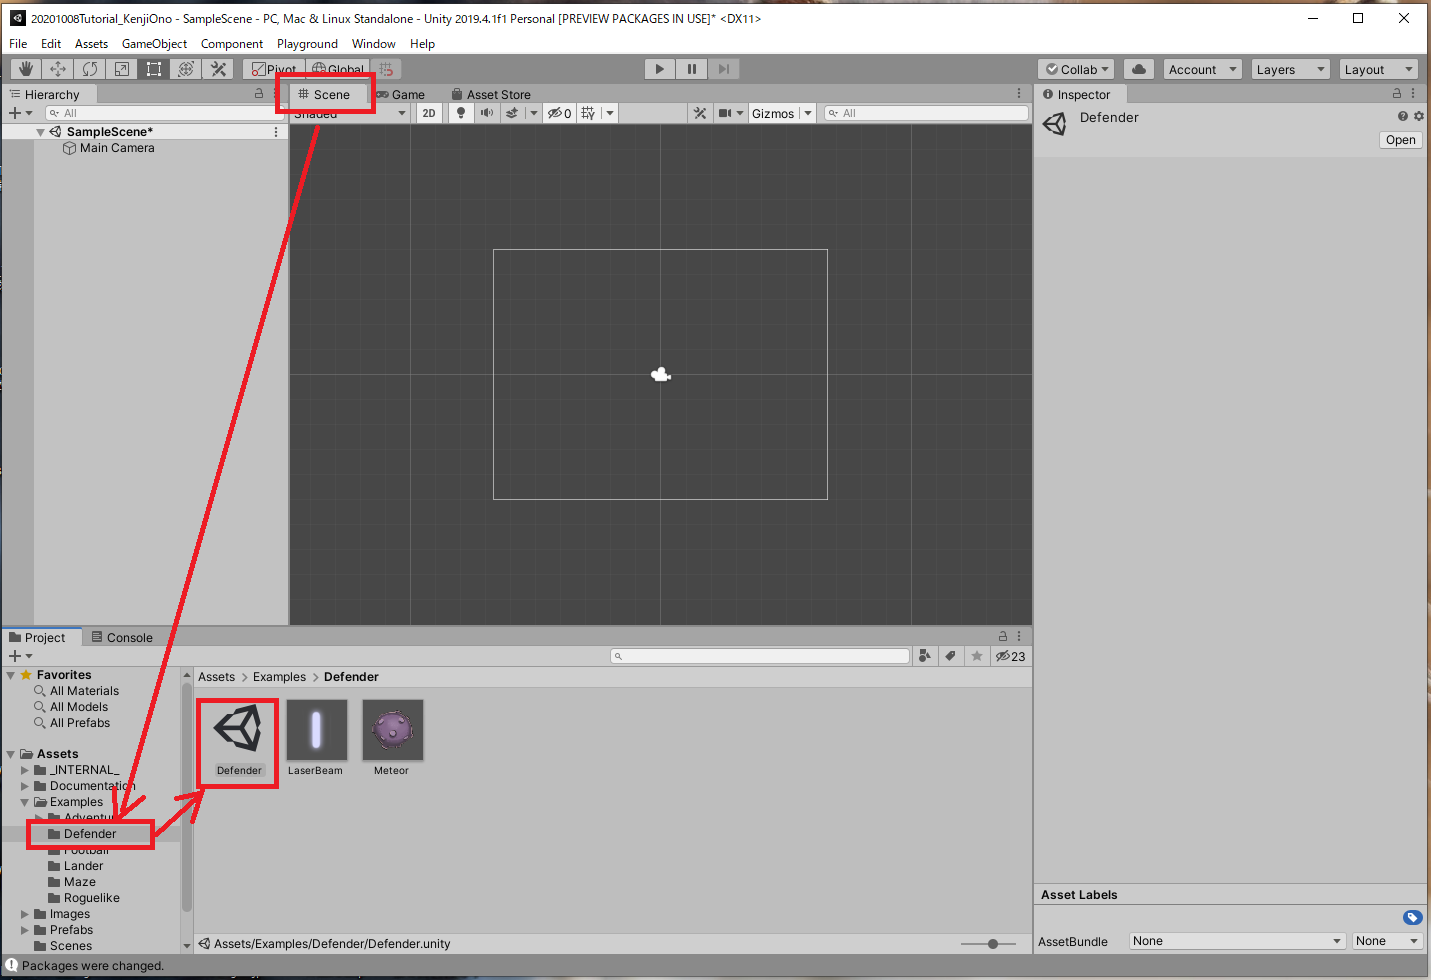Lock the Inspector panel
This screenshot has height=980, width=1431.
[x=1397, y=93]
